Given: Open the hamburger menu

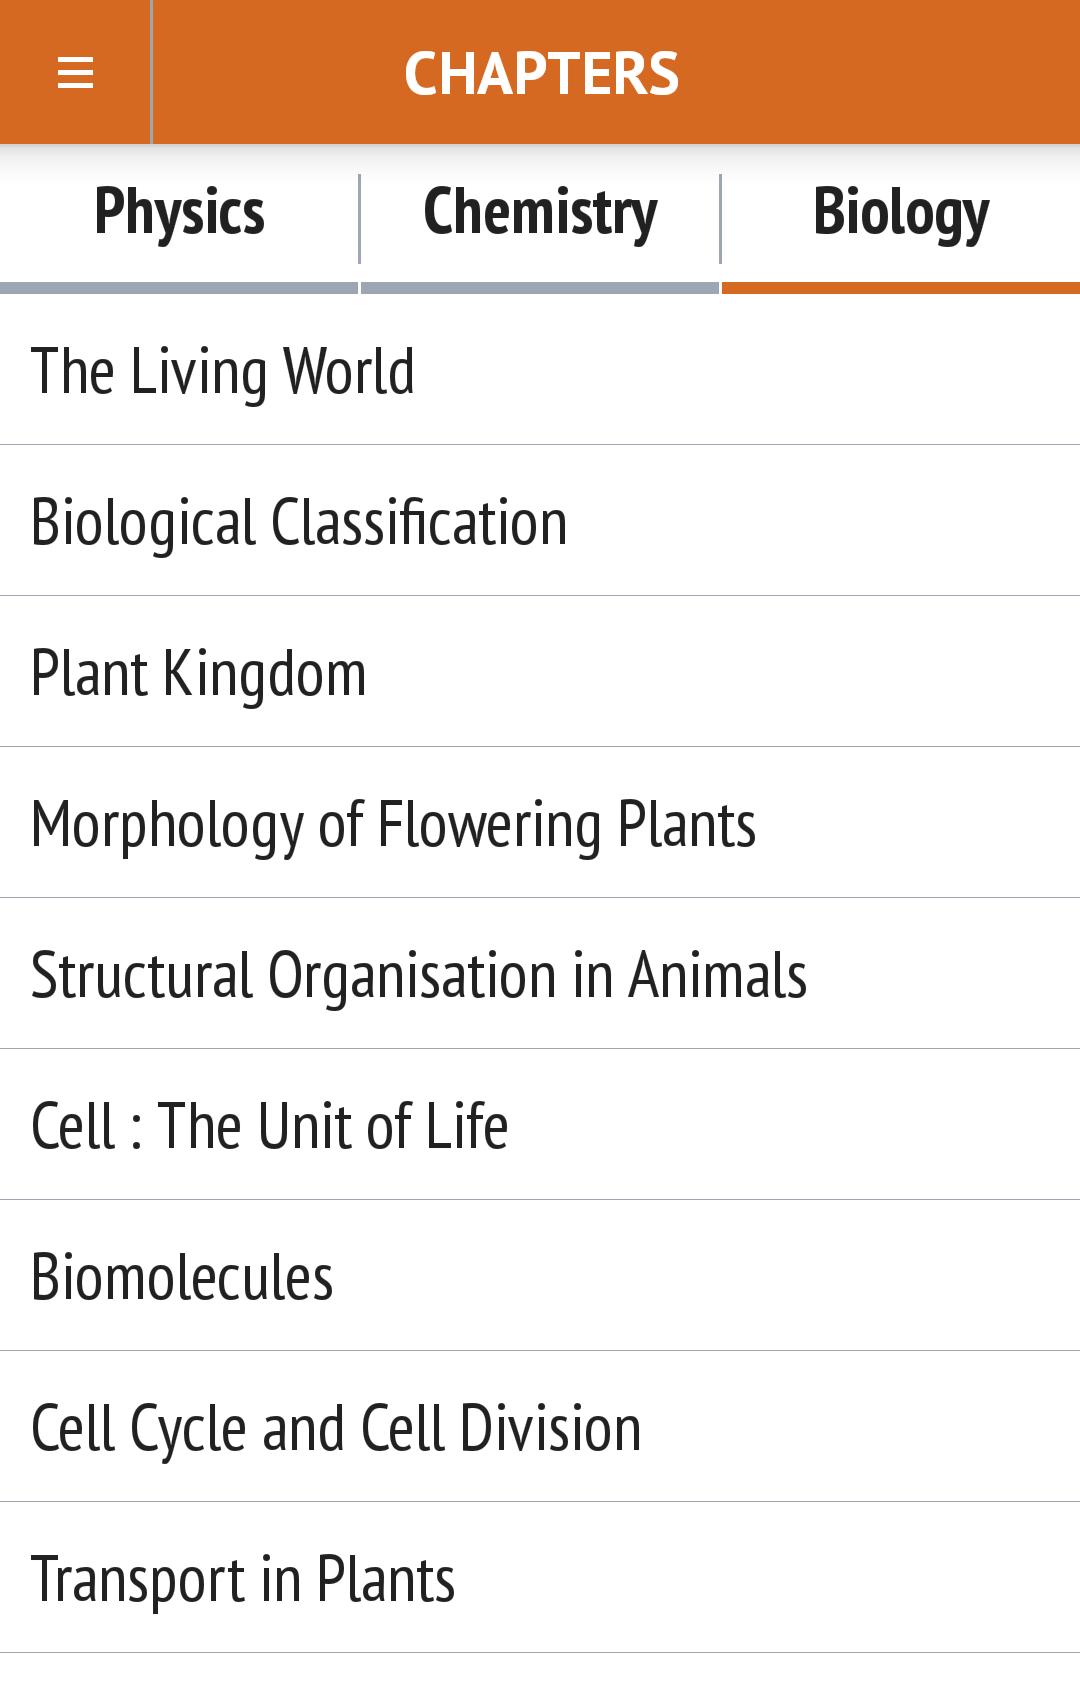Looking at the screenshot, I should [x=75, y=73].
